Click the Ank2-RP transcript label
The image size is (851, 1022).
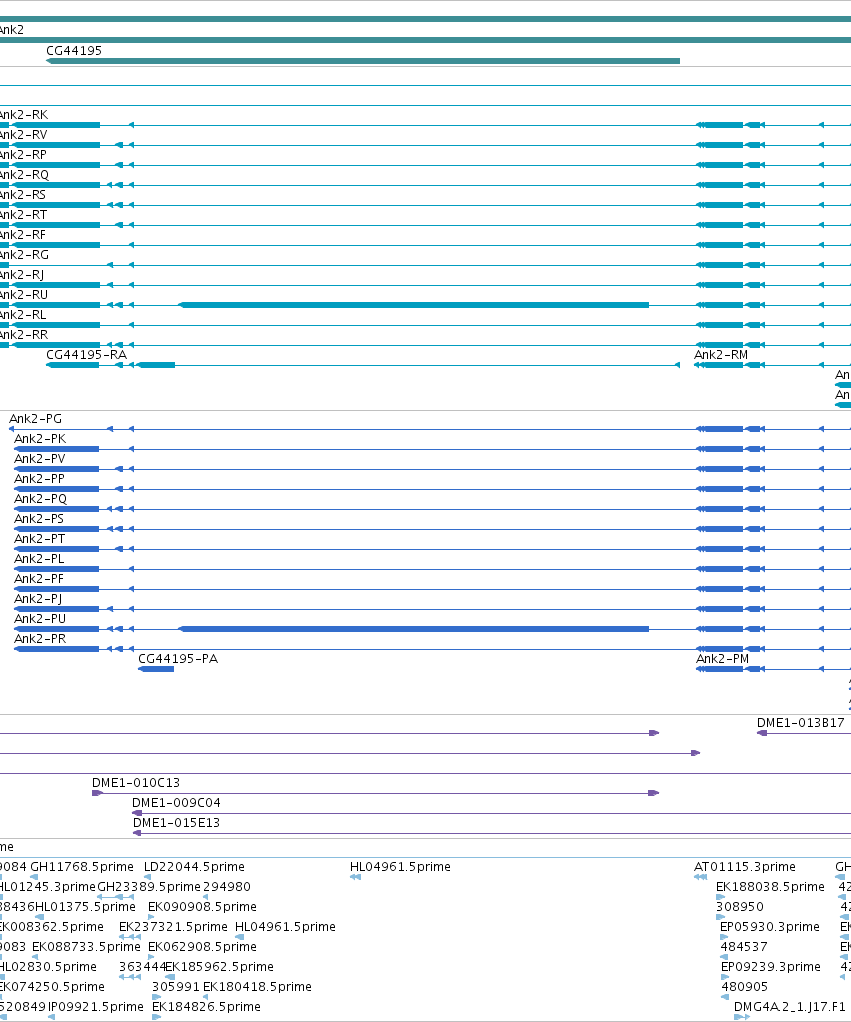(x=23, y=155)
